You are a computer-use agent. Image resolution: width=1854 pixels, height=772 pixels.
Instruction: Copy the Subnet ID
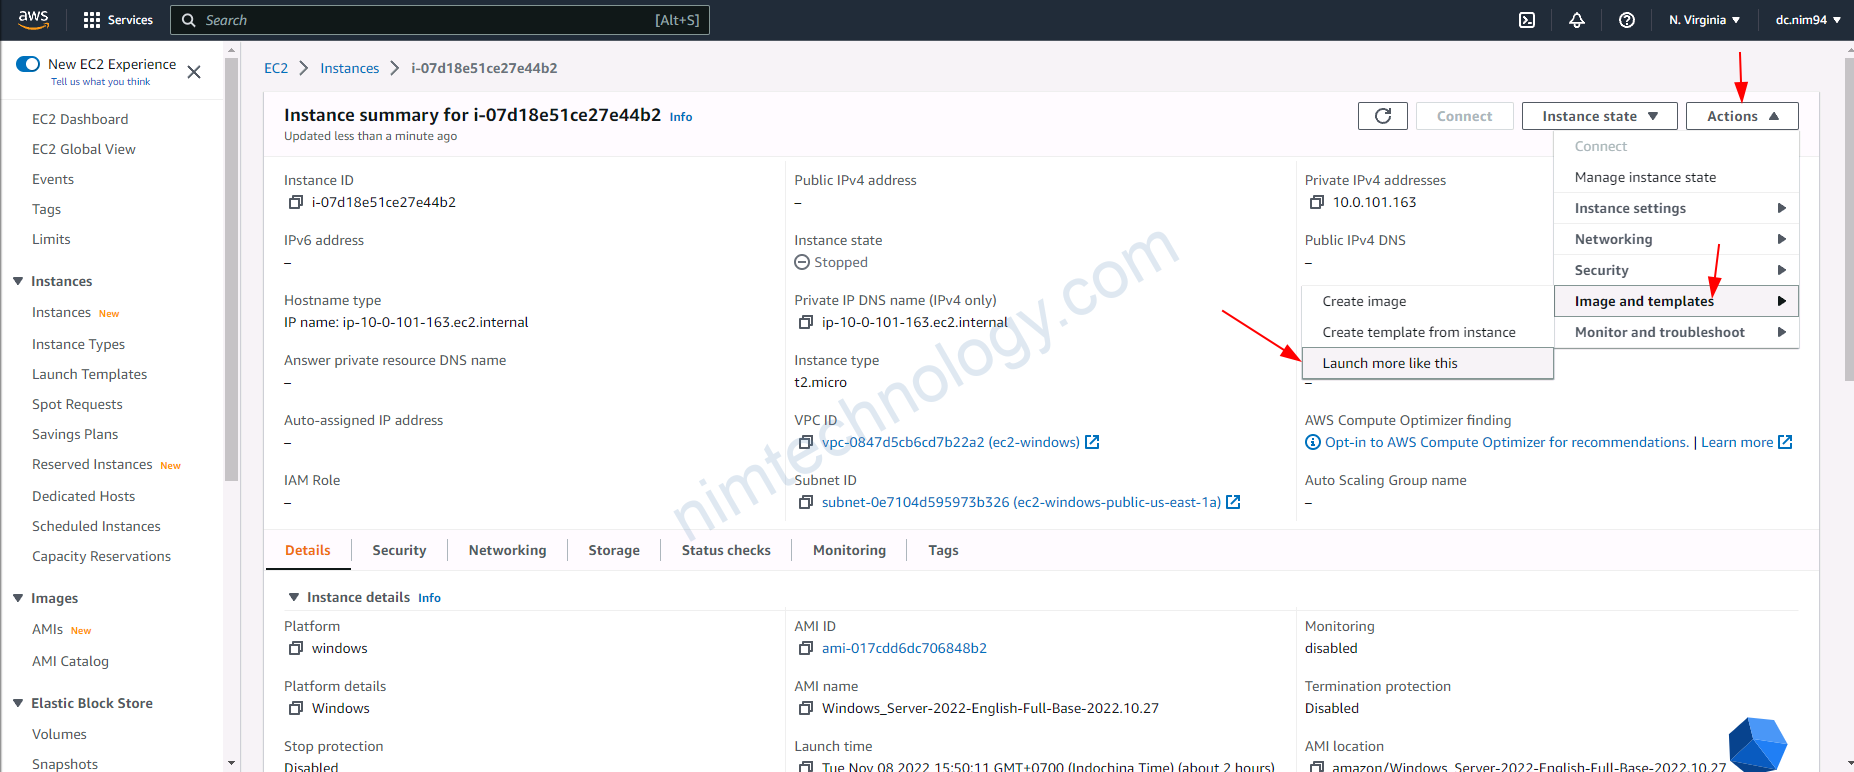tap(806, 502)
